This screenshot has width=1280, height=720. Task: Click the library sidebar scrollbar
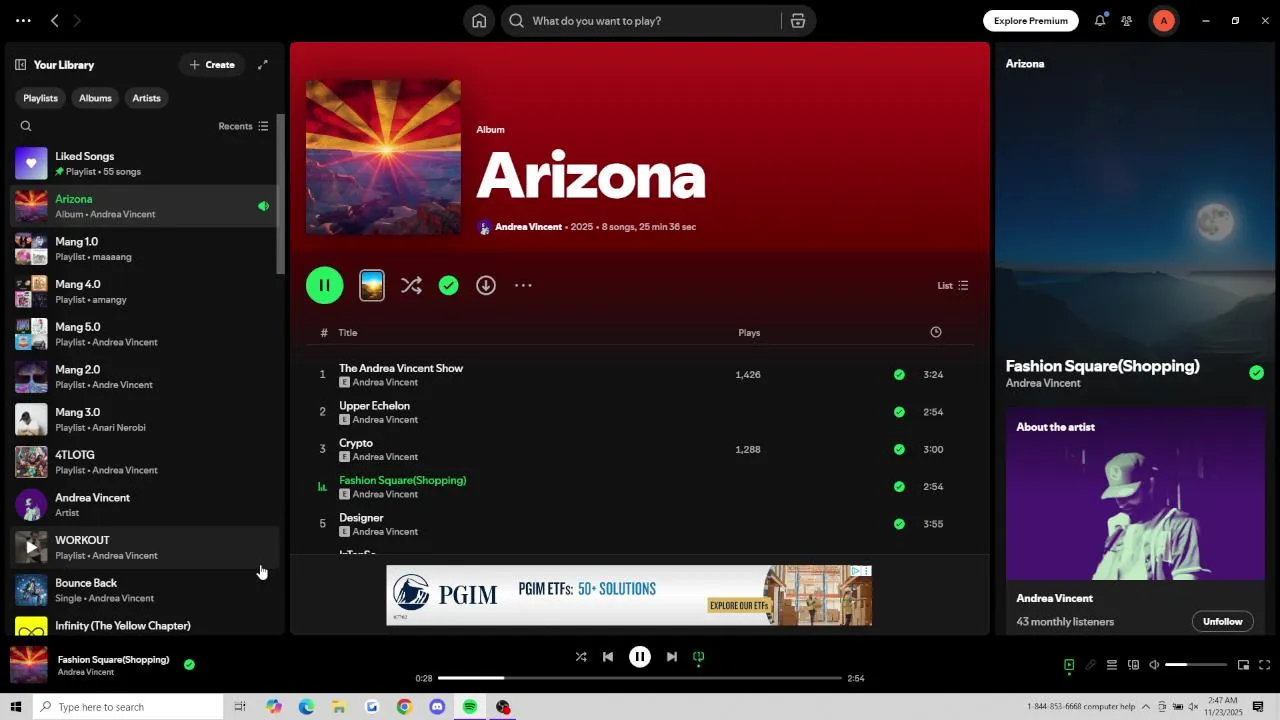(281, 195)
